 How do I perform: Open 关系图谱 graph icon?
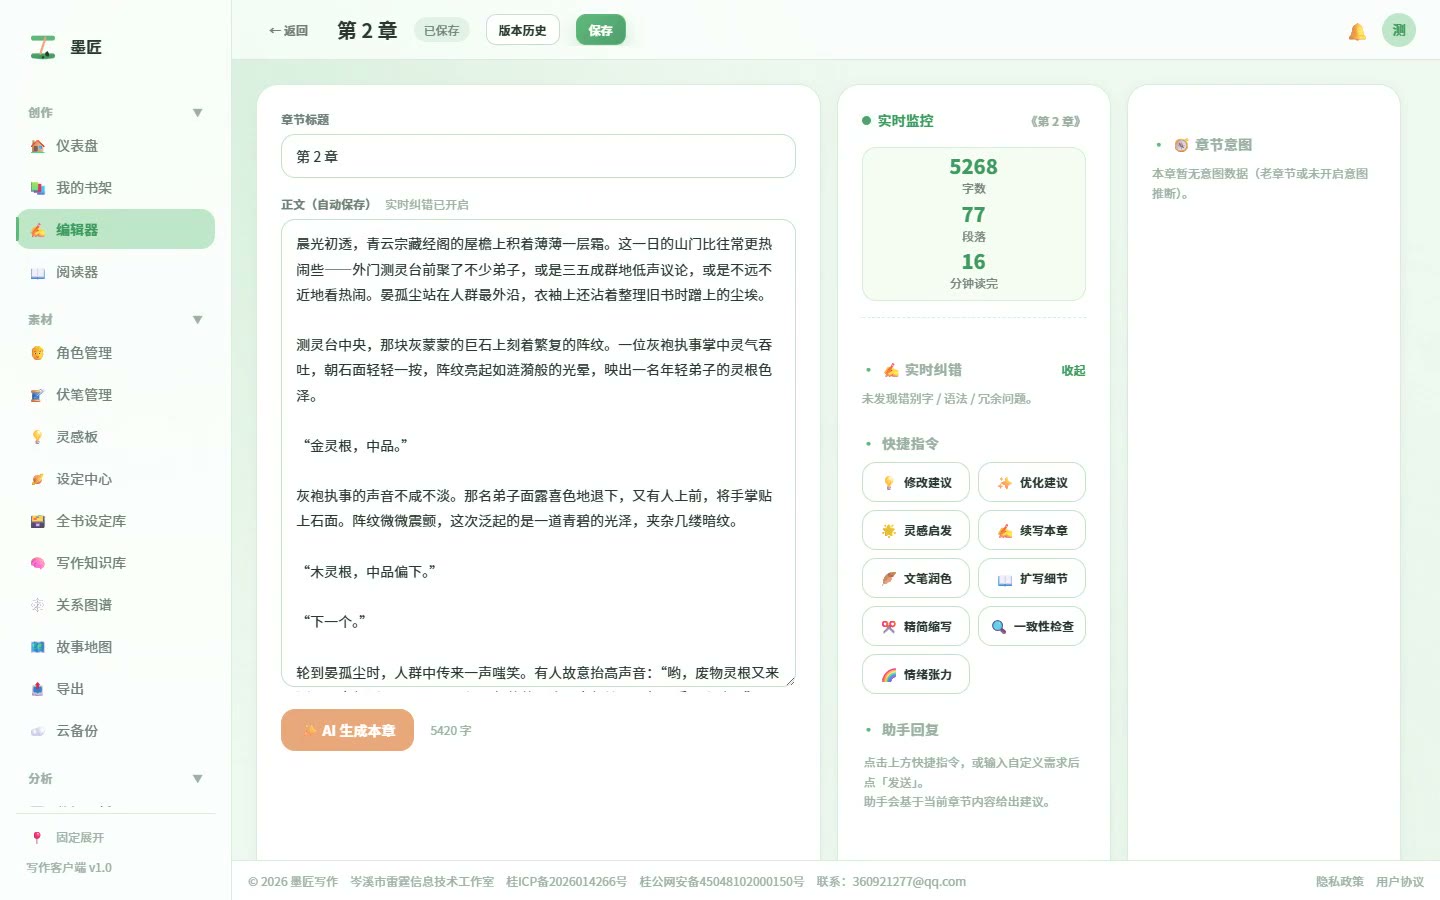37,605
